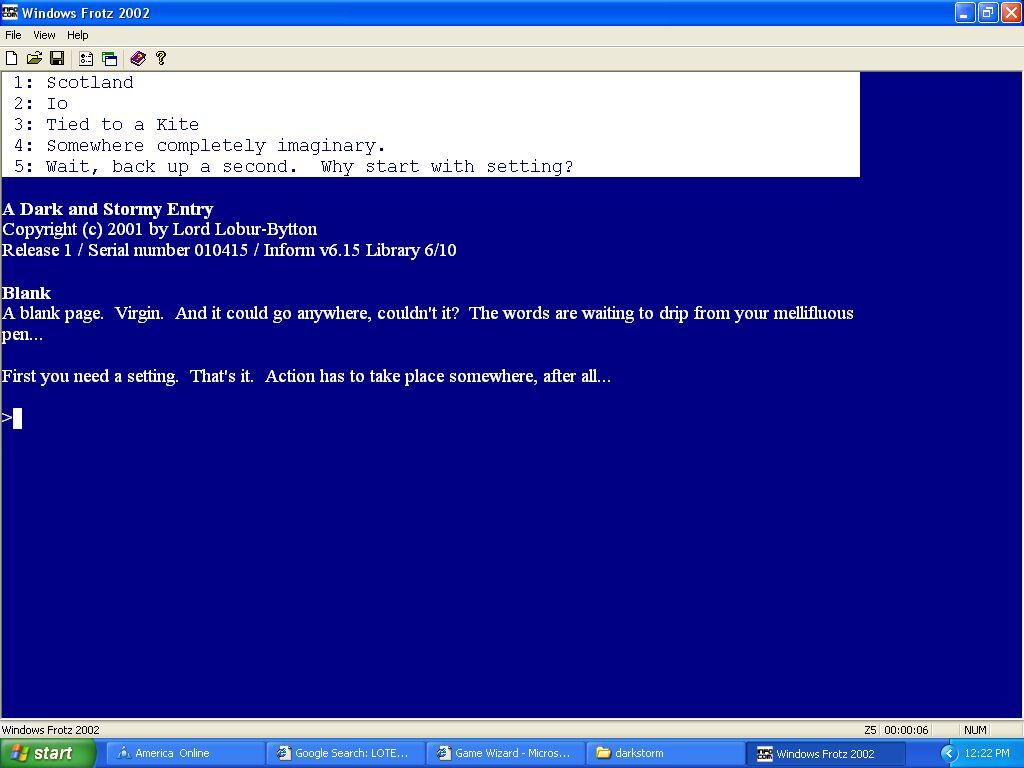
Task: Click the Frotz icon in title bar
Action: [x=10, y=13]
